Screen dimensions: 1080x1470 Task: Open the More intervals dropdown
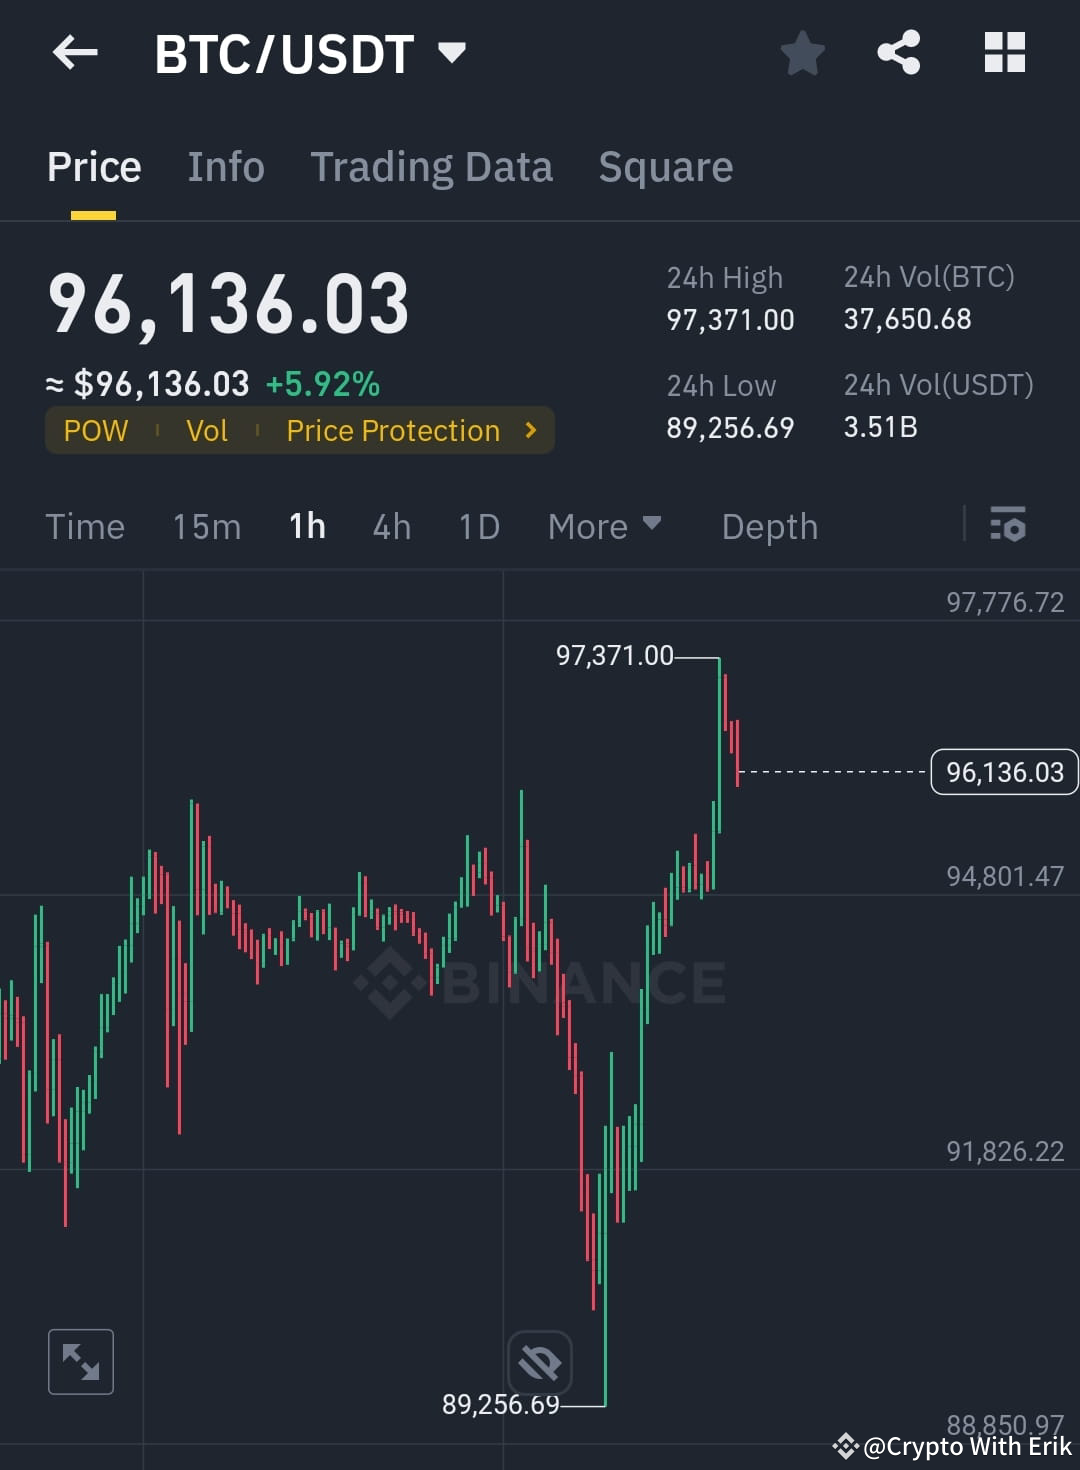coord(604,525)
